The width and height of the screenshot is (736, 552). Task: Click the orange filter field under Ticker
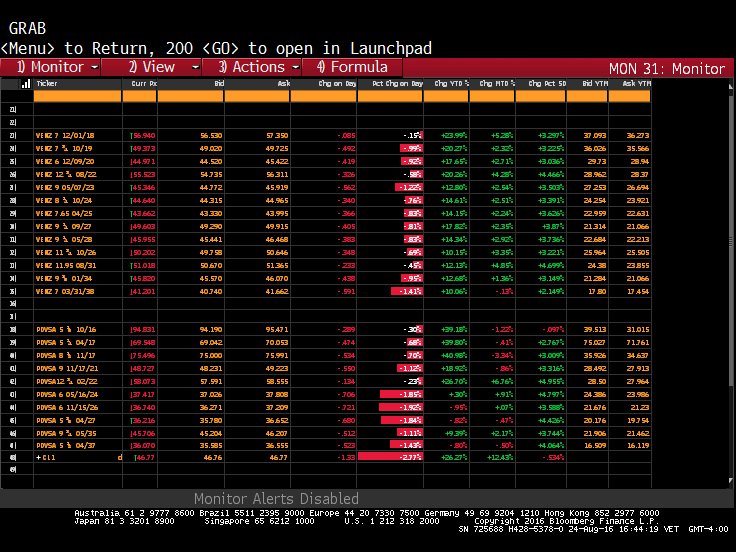pos(77,96)
